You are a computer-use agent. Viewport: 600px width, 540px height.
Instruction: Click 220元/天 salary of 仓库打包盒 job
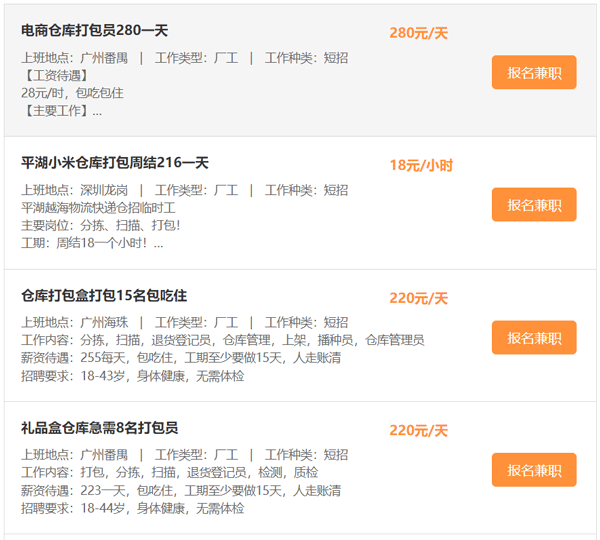click(419, 298)
